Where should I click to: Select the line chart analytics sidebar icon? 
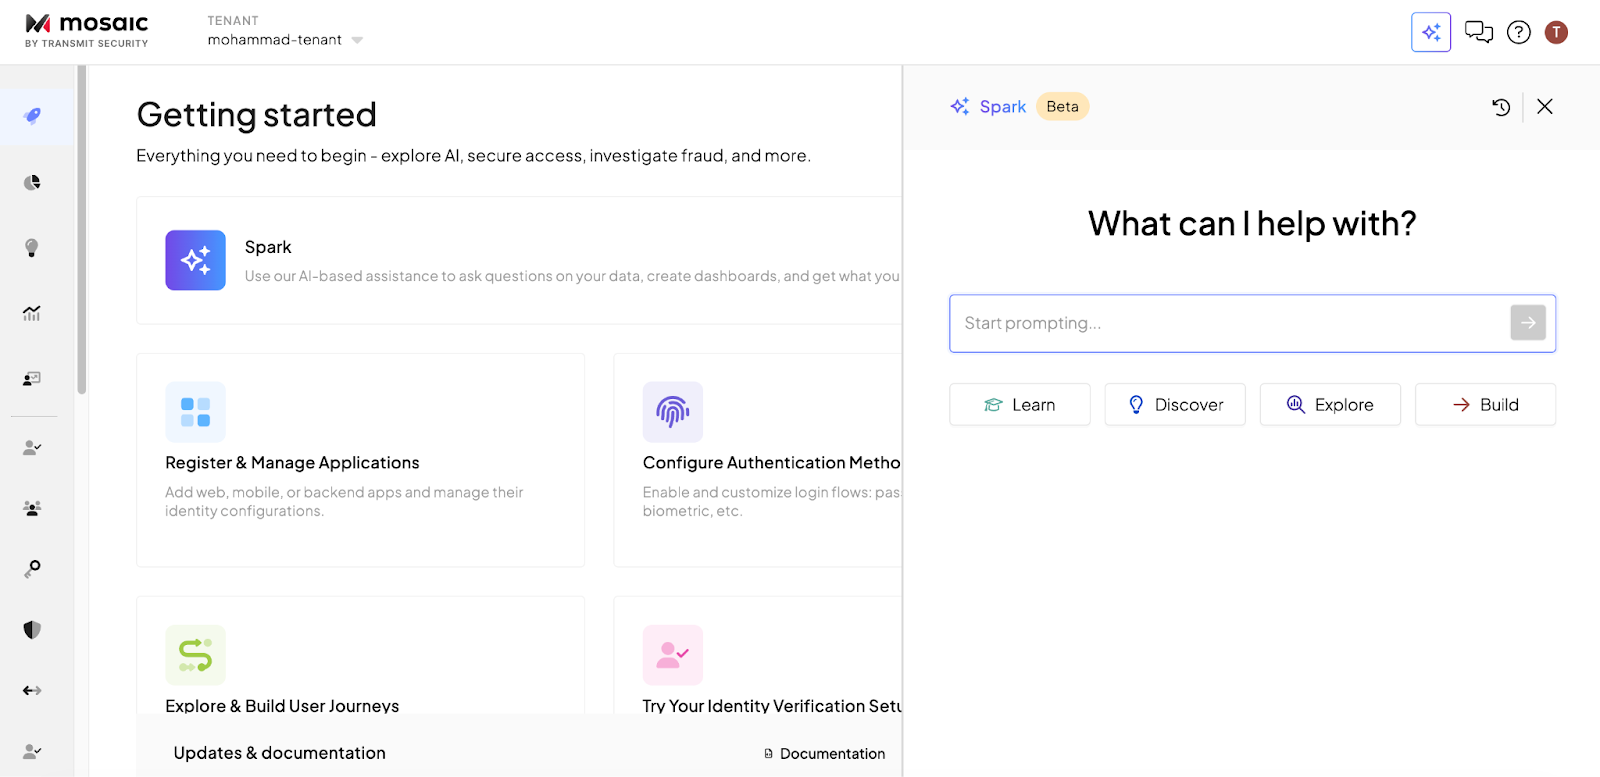click(x=32, y=313)
